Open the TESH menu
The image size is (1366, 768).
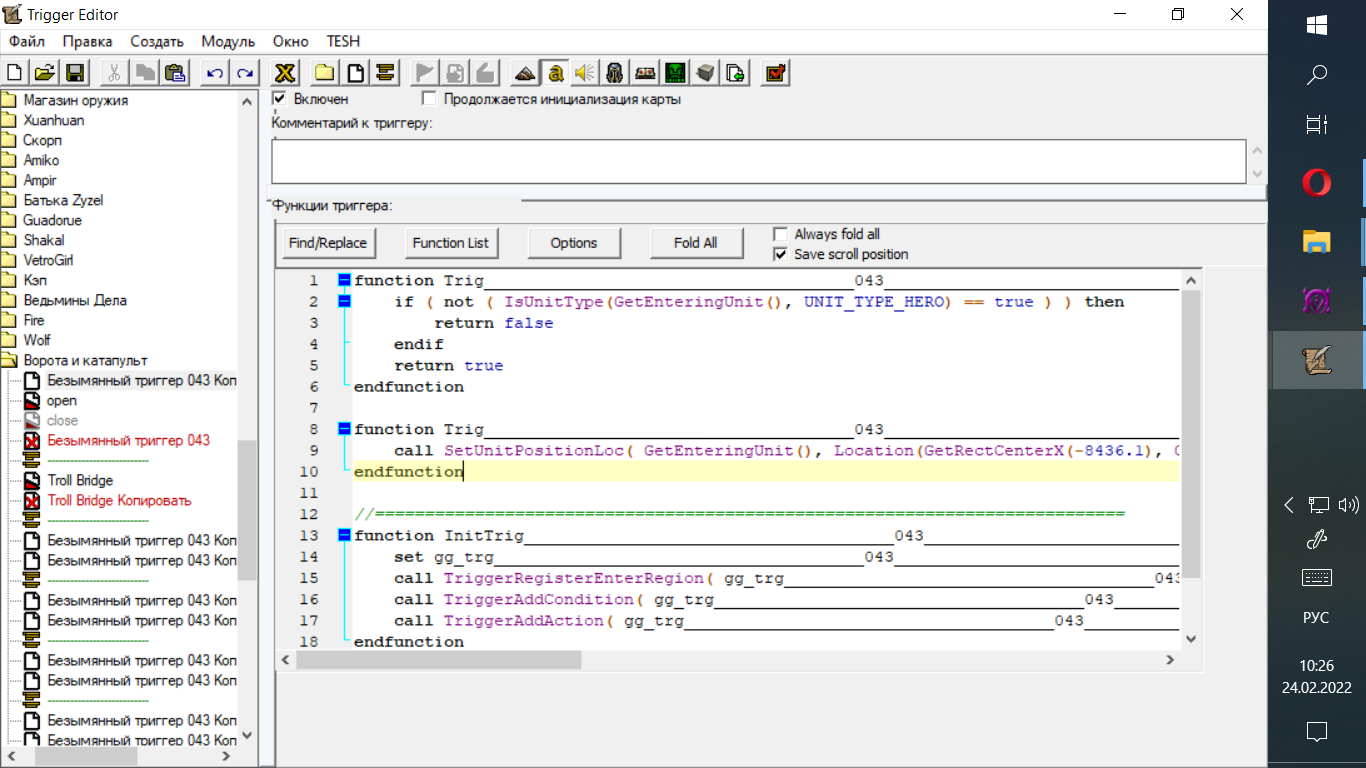click(343, 41)
